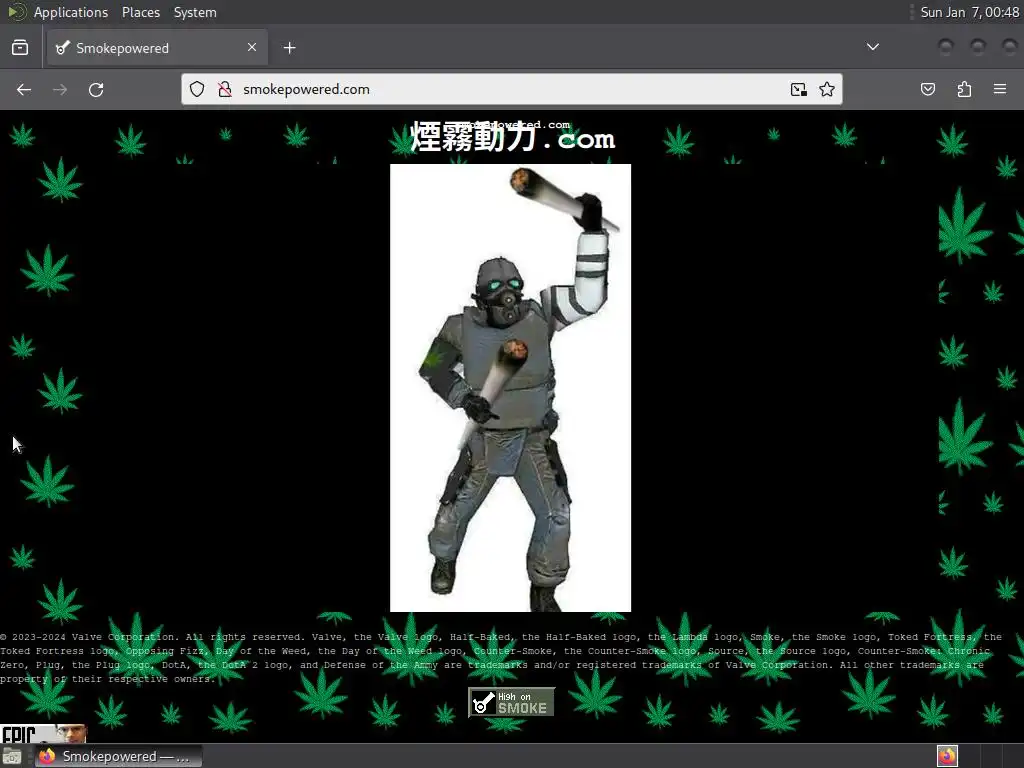1024x768 pixels.
Task: Switch to Smokepowered window in taskbar
Action: click(118, 756)
